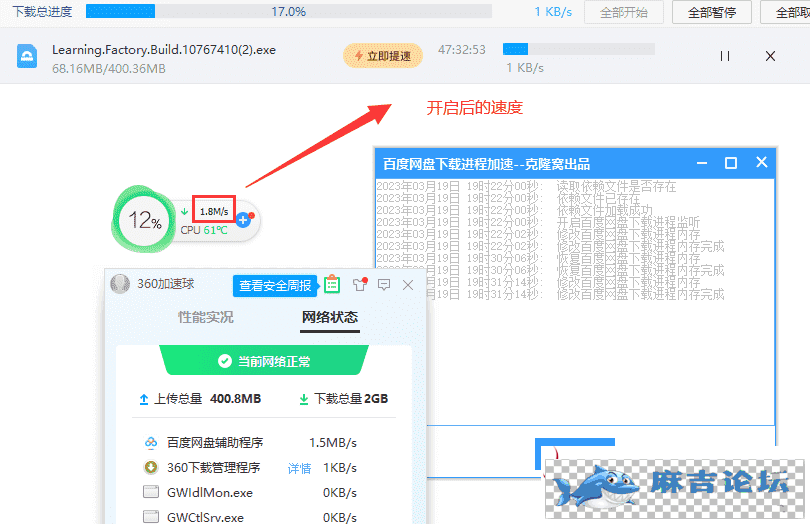Click log line 读取依赖文件是否存在

pos(616,187)
